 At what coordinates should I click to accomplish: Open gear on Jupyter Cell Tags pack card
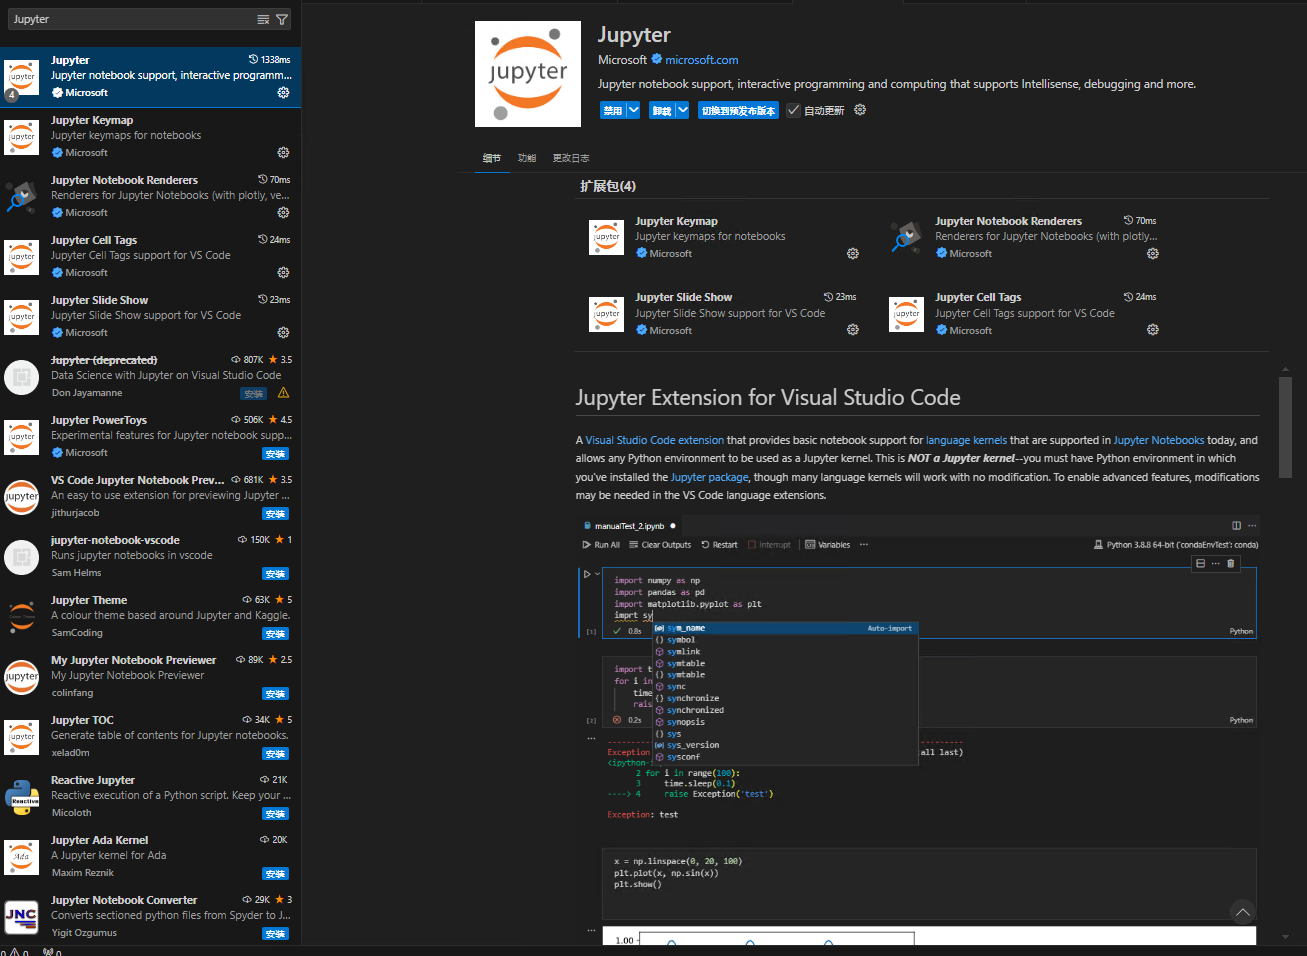pos(1153,329)
